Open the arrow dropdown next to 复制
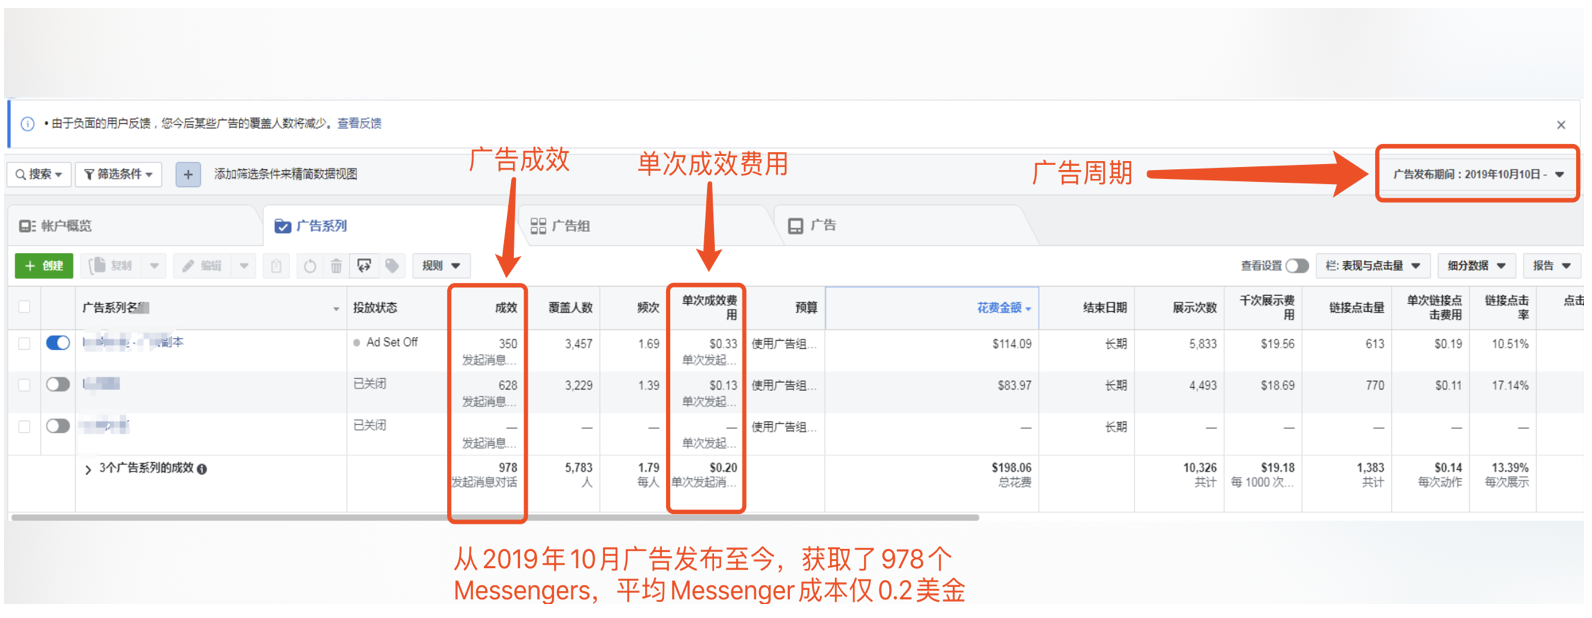The width and height of the screenshot is (1592, 618). tap(154, 266)
